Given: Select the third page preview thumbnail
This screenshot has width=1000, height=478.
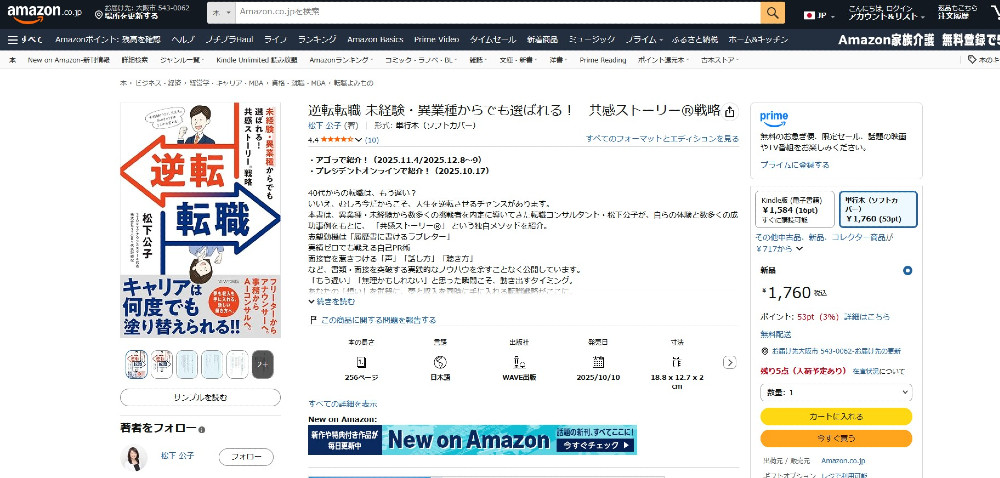Looking at the screenshot, I should point(187,365).
